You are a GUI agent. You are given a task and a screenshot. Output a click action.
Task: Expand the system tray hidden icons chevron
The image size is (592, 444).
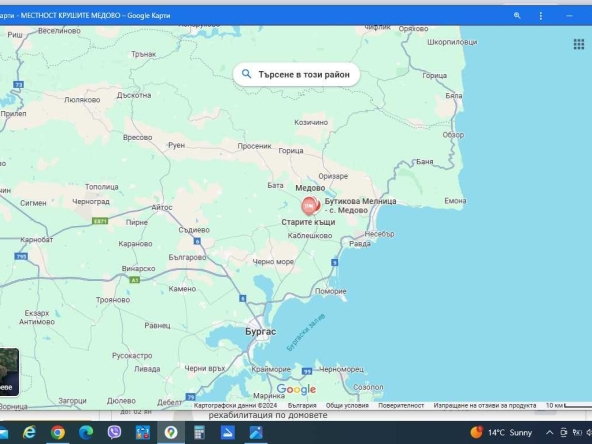pos(550,432)
